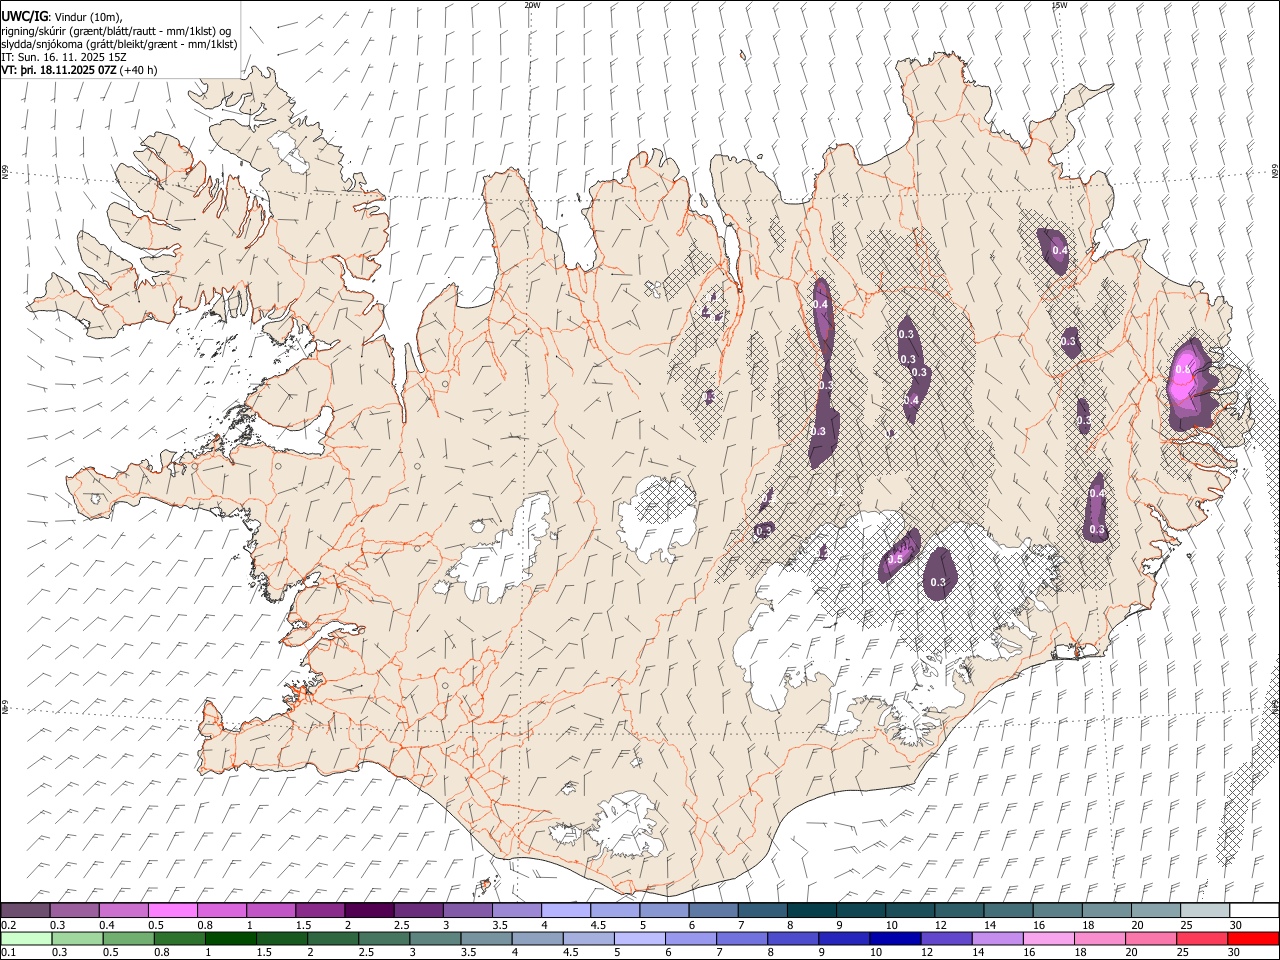This screenshot has width=1280, height=960.
Task: Click the 25 coral red swatch in lower legend row
Action: pyautogui.click(x=1201, y=939)
